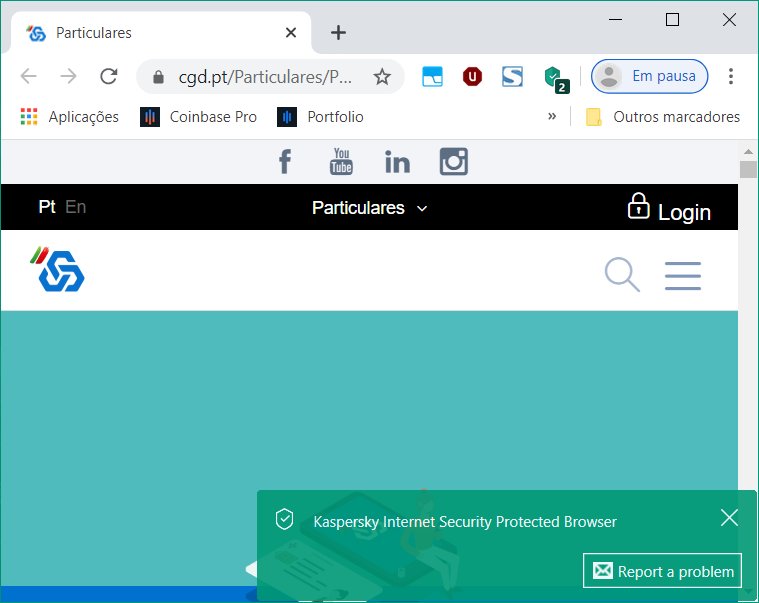Show hidden bookmarks with double chevron
The height and width of the screenshot is (603, 759).
pos(552,116)
